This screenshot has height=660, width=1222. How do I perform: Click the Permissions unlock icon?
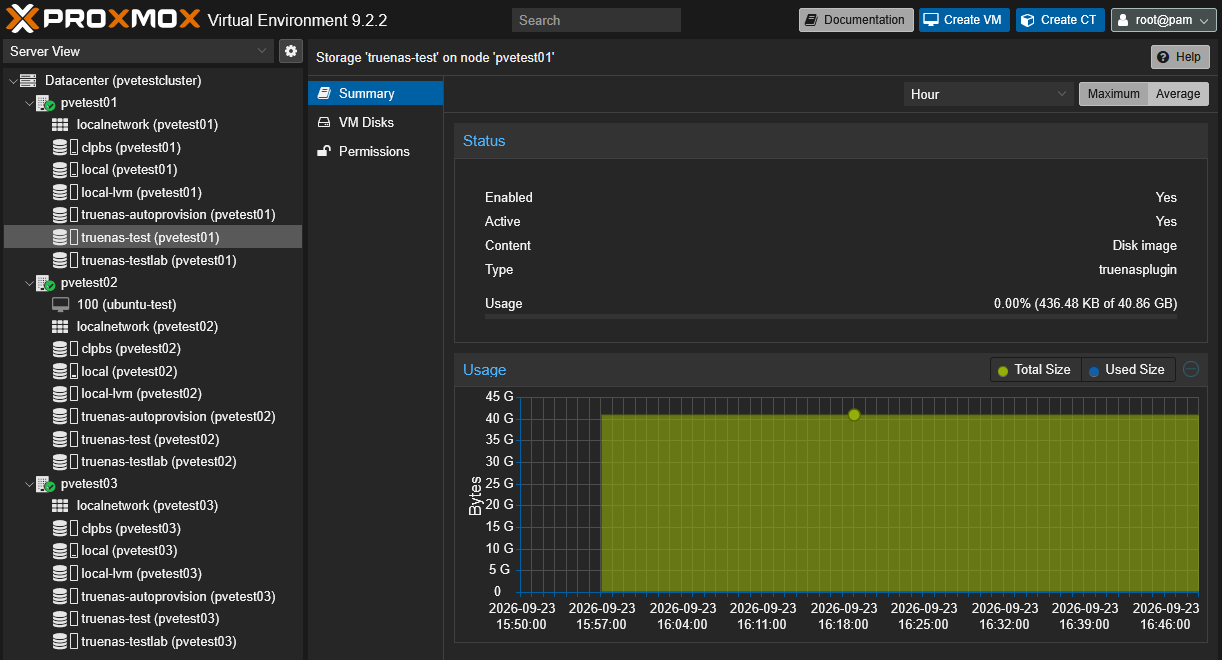coord(323,151)
